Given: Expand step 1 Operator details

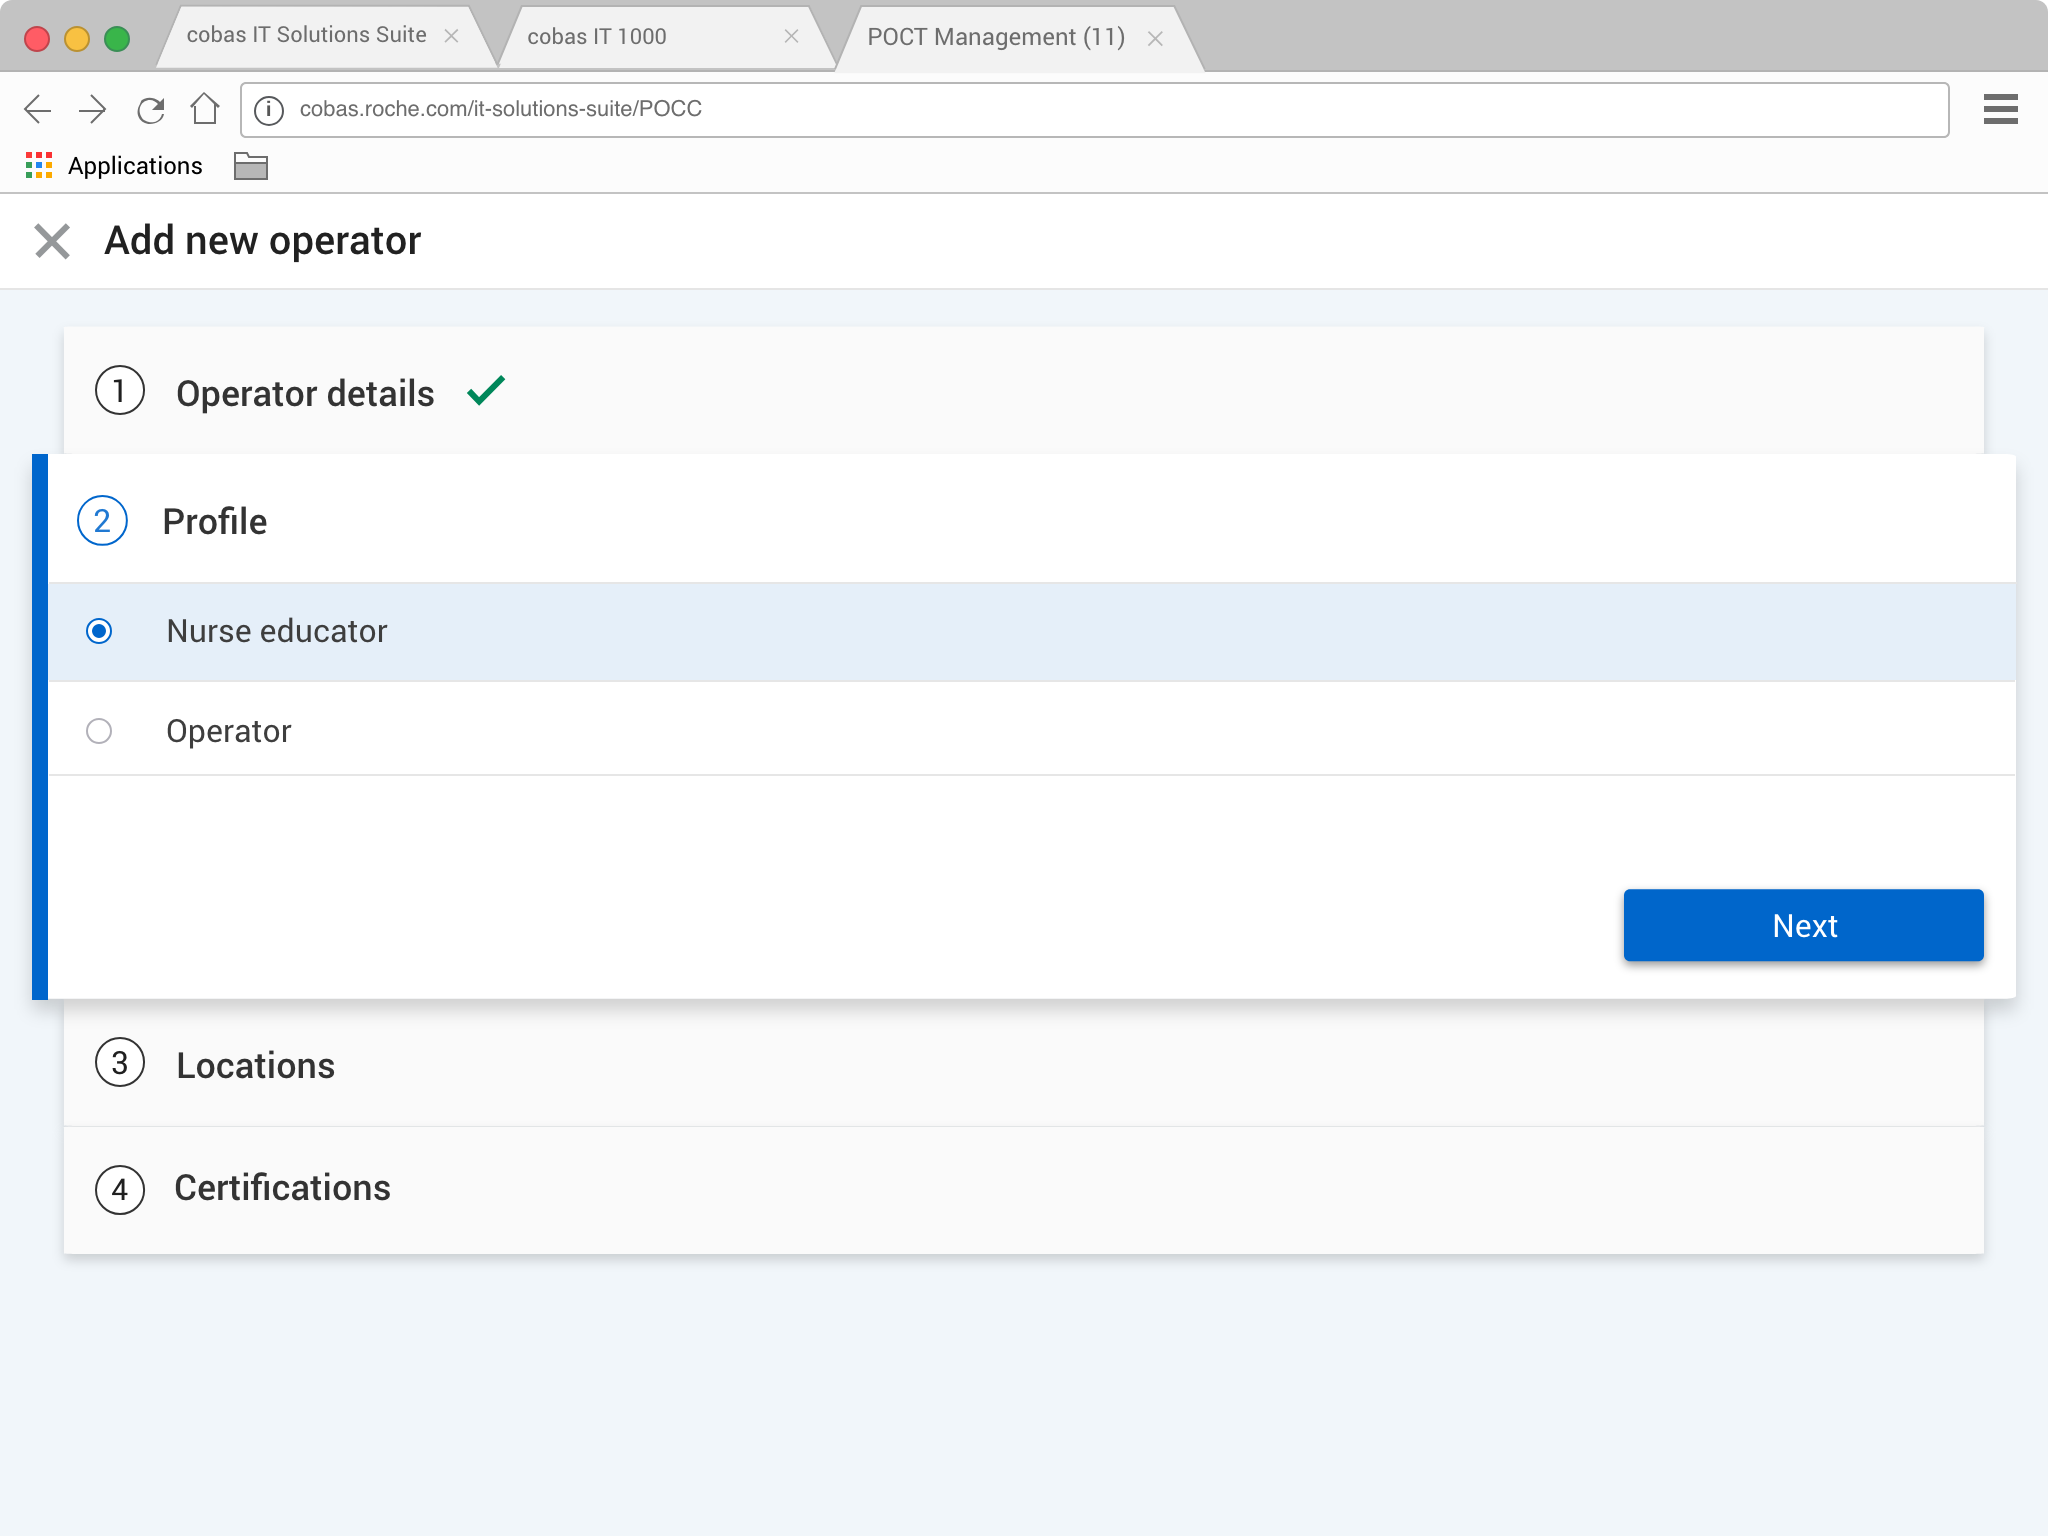Looking at the screenshot, I should pyautogui.click(x=305, y=393).
